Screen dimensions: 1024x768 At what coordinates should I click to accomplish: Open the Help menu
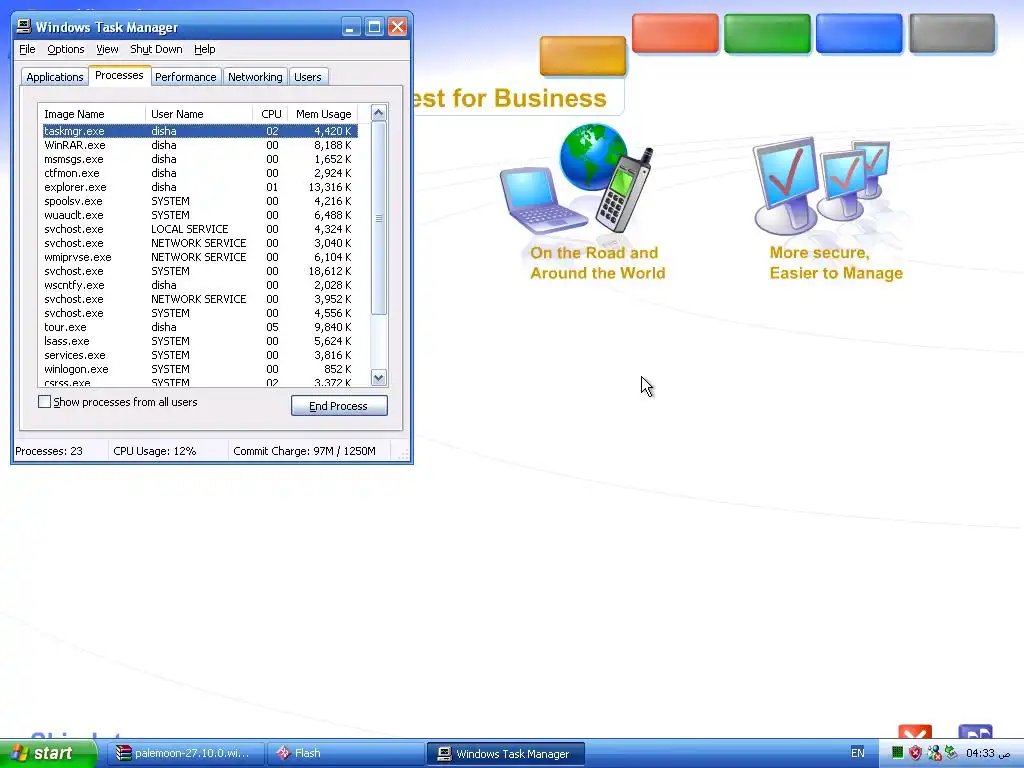[x=204, y=49]
